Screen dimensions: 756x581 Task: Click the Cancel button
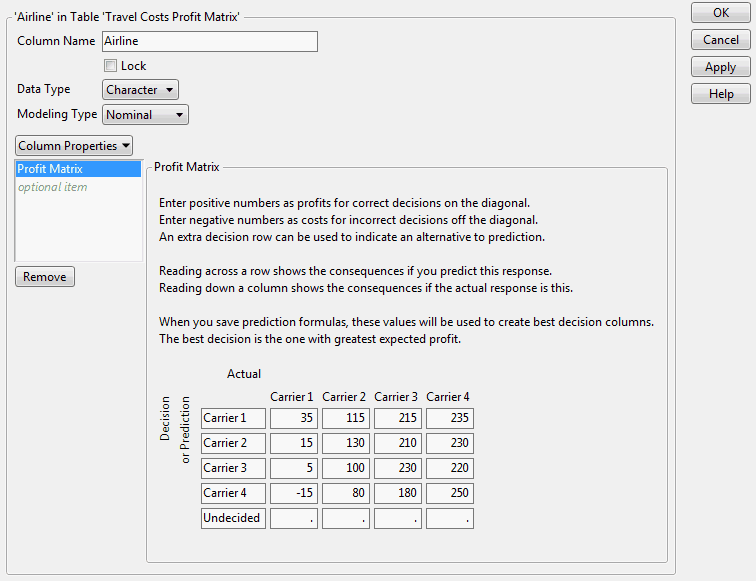pos(721,40)
